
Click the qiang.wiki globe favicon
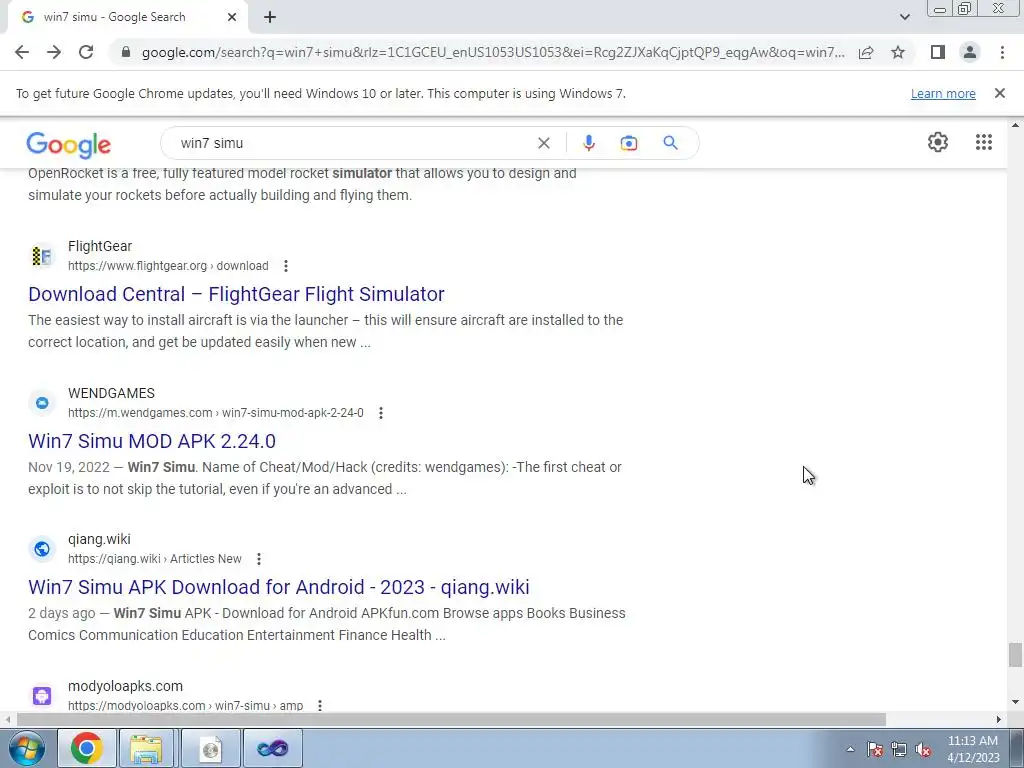(x=42, y=549)
